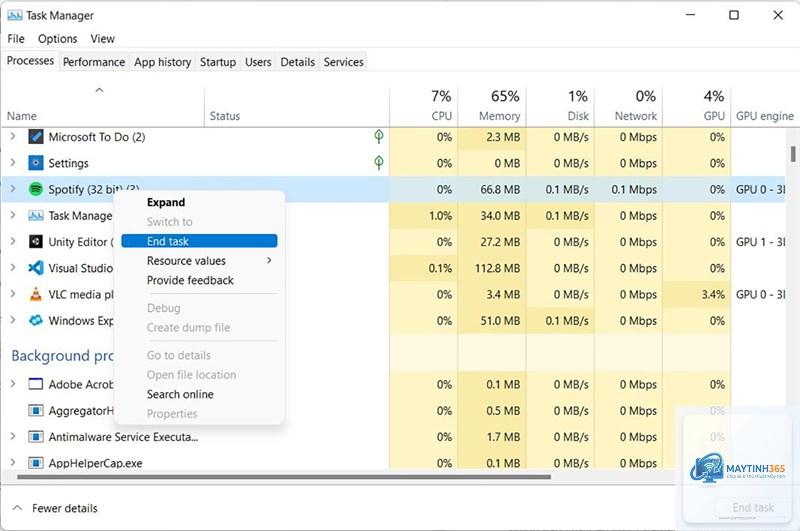Choose End task in context menu
The height and width of the screenshot is (531, 800).
[x=199, y=241]
